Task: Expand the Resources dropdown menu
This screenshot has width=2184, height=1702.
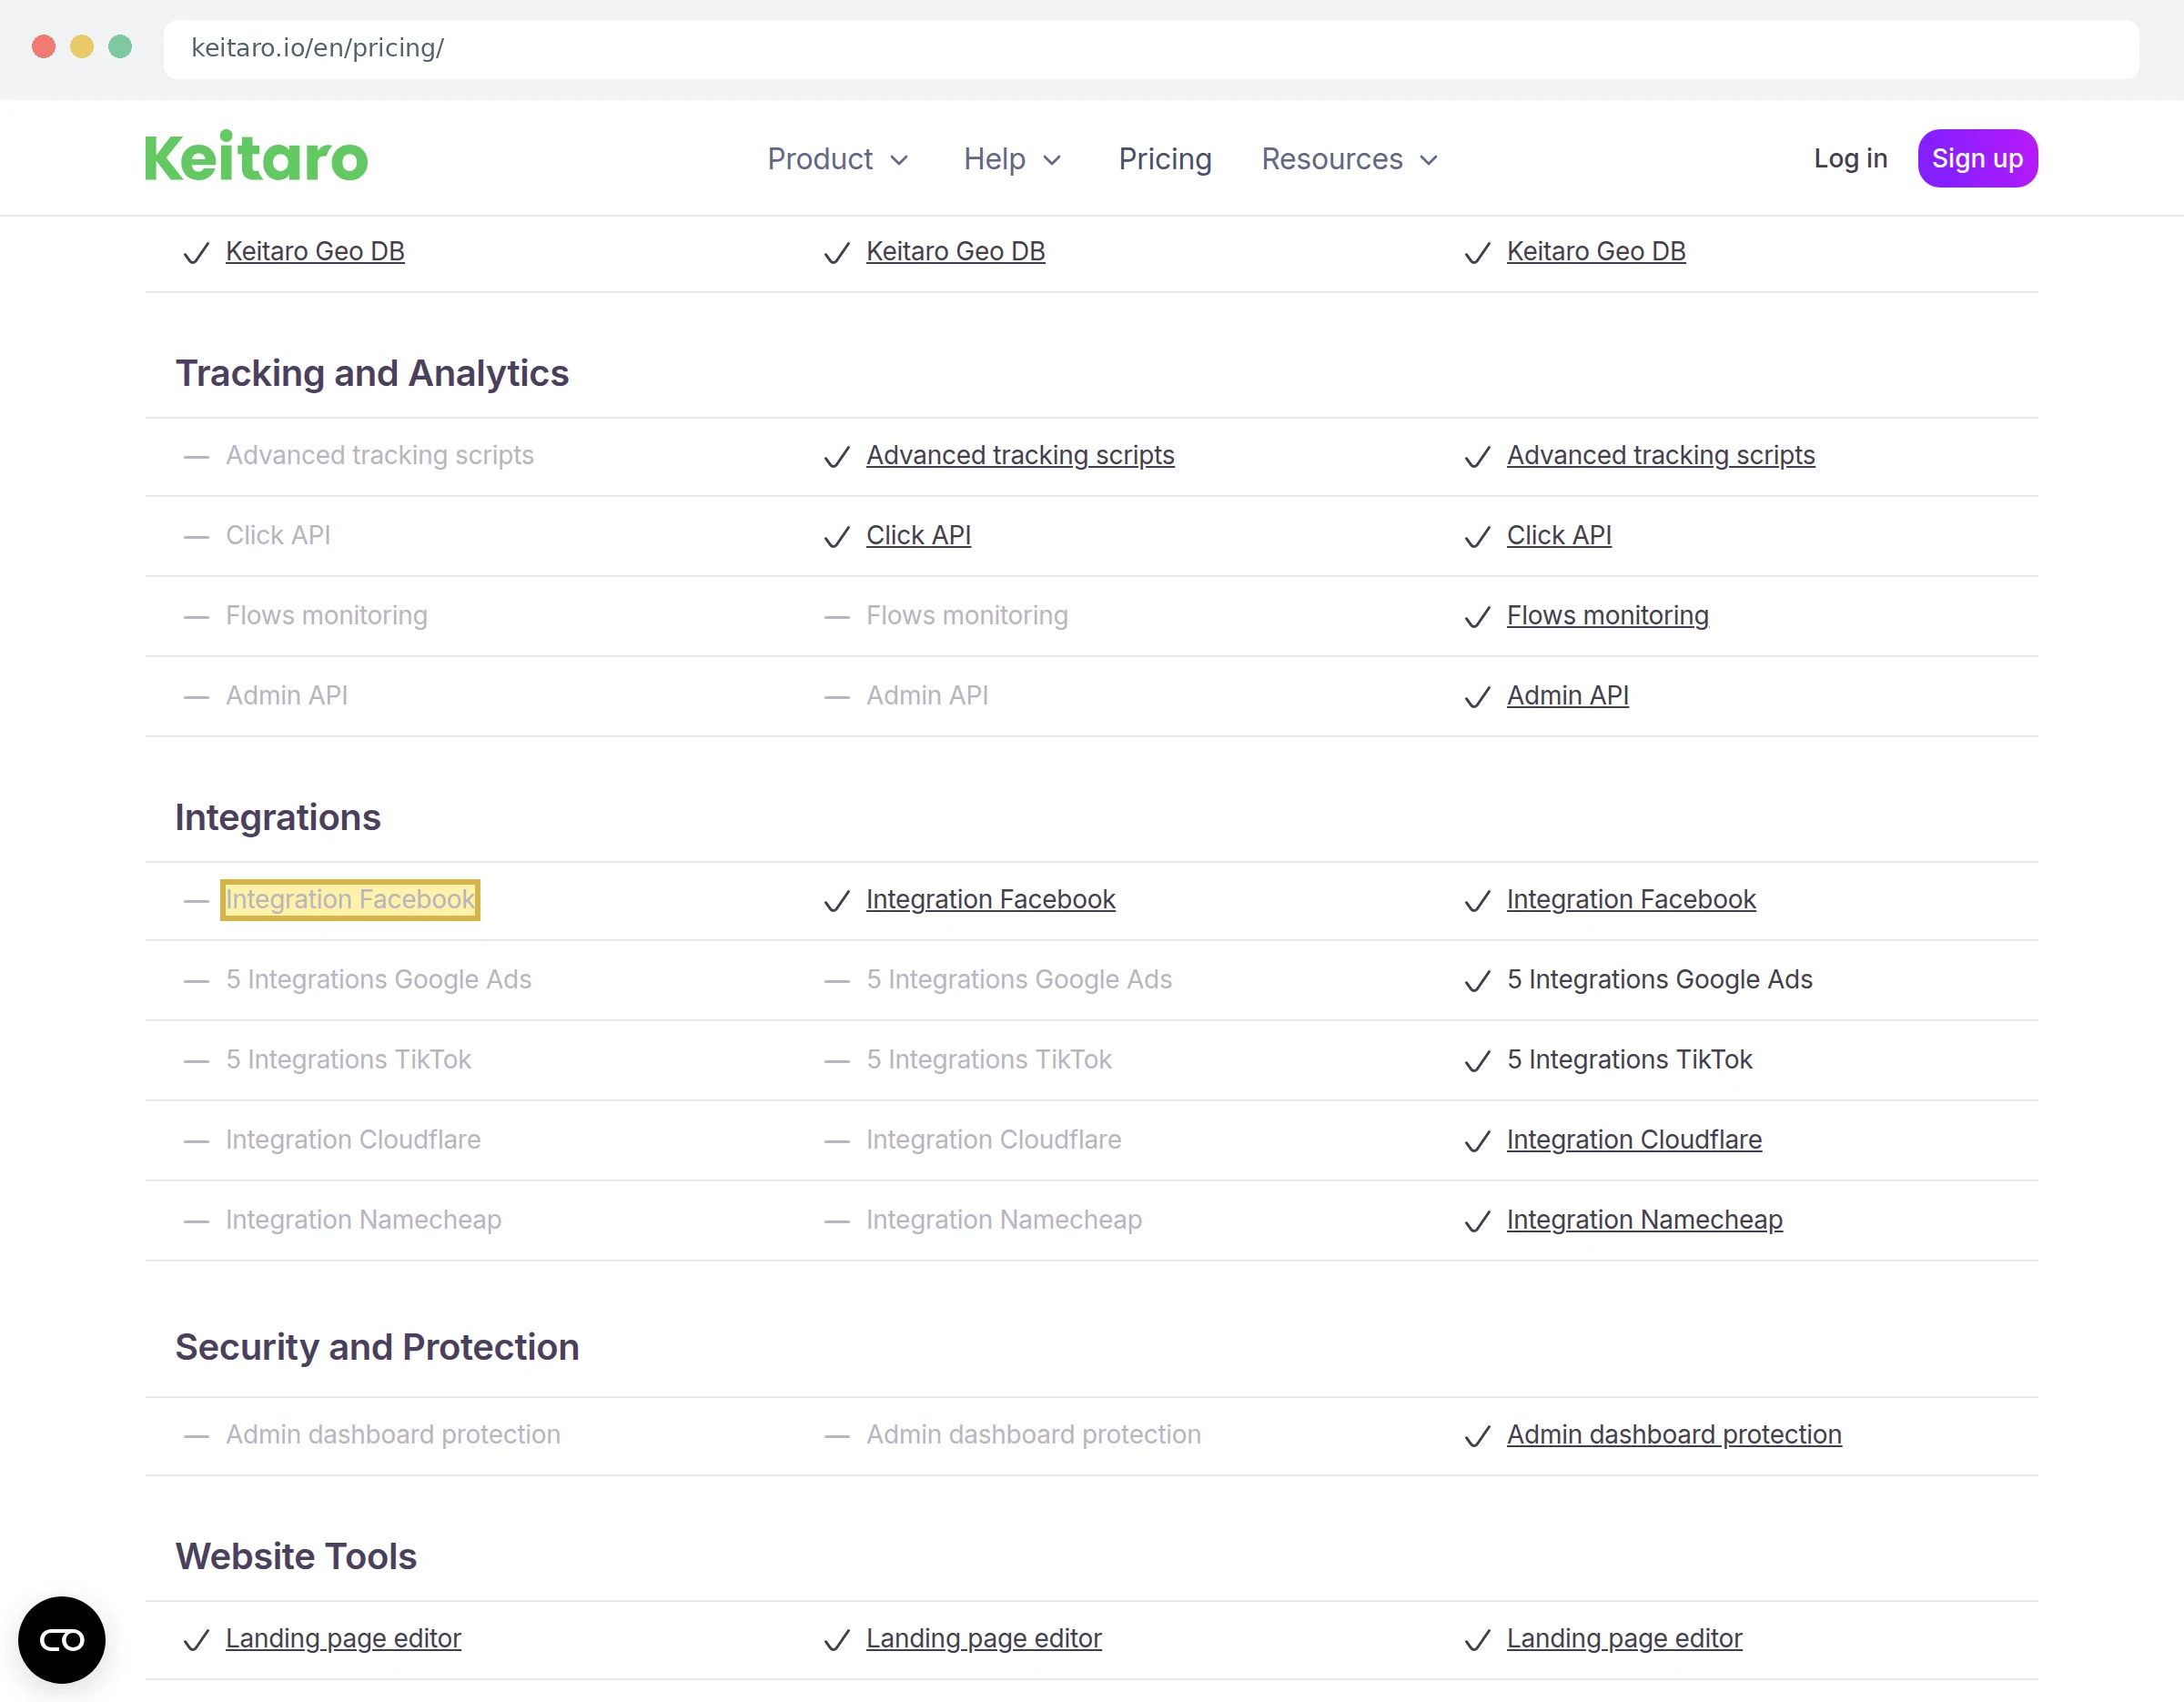Action: point(1350,159)
